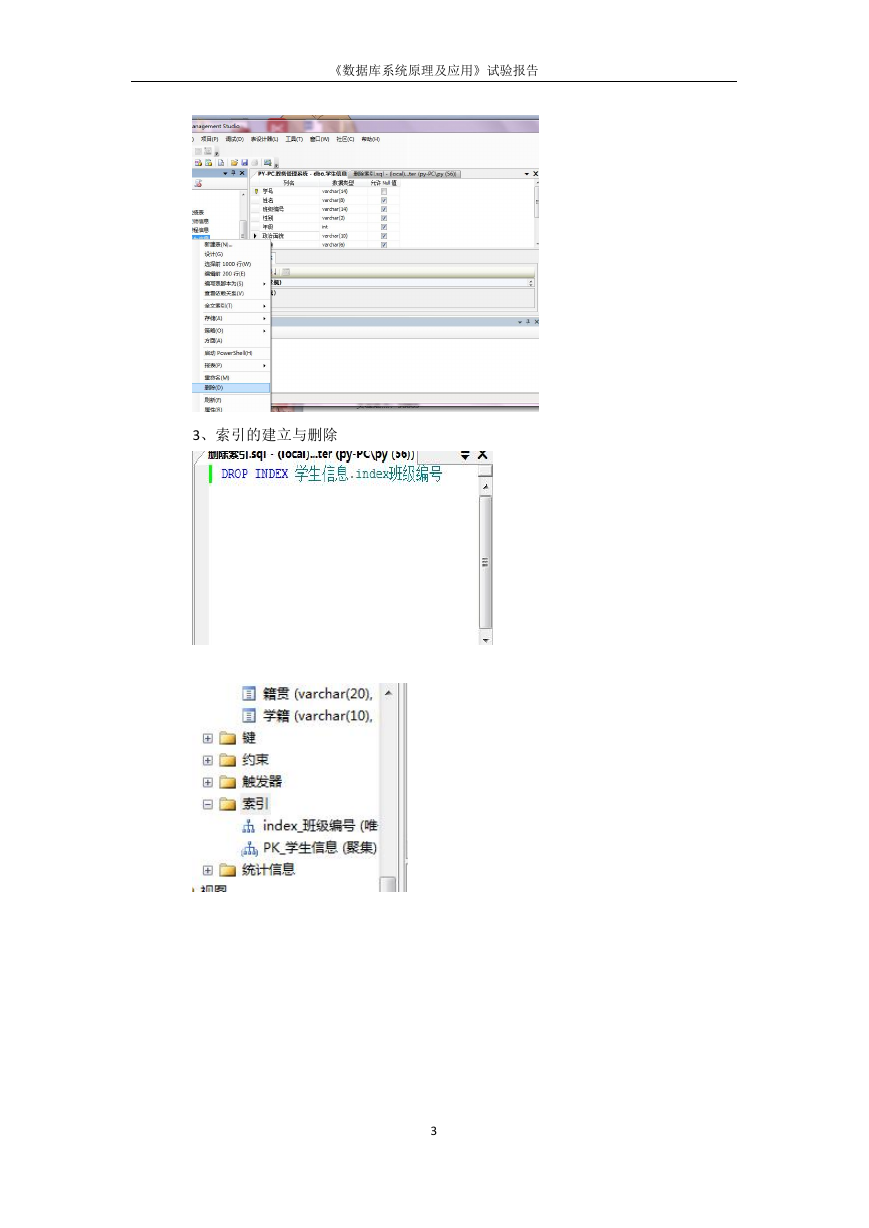Image resolution: width=869 pixels, height=1228 pixels.
Task: Close the 删除索引.sql query window
Action: point(482,454)
